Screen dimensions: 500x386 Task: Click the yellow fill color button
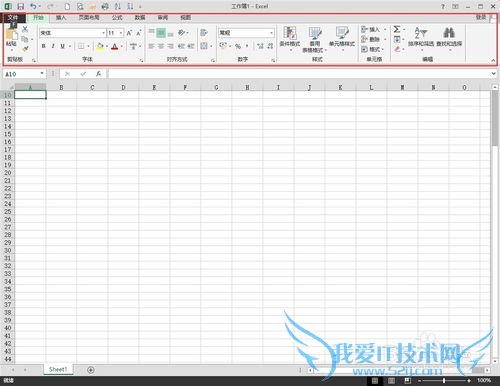(x=100, y=46)
